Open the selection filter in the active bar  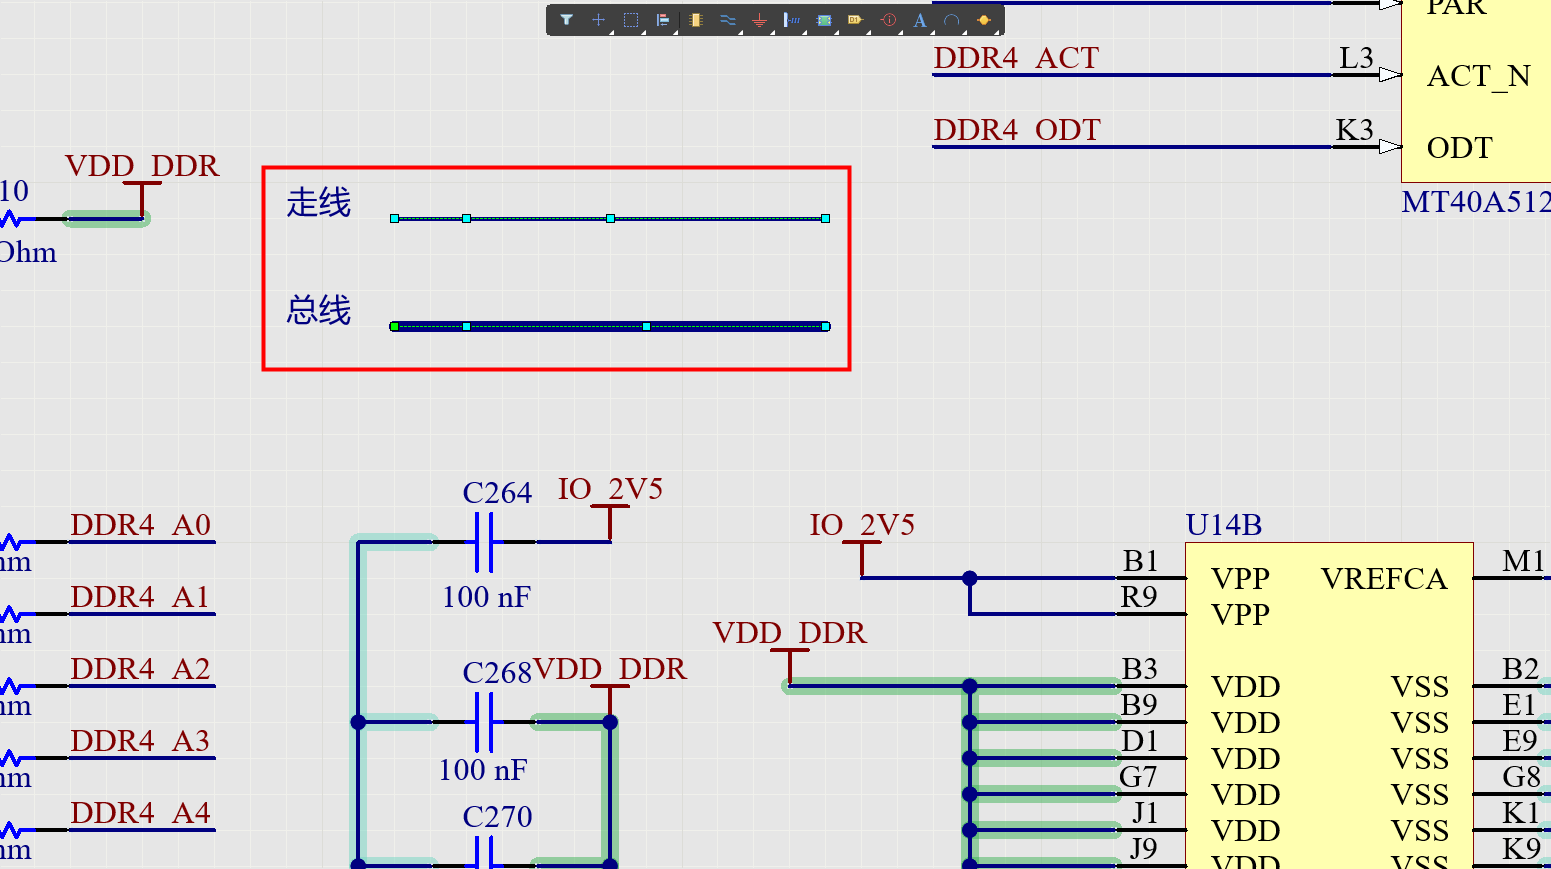tap(566, 20)
